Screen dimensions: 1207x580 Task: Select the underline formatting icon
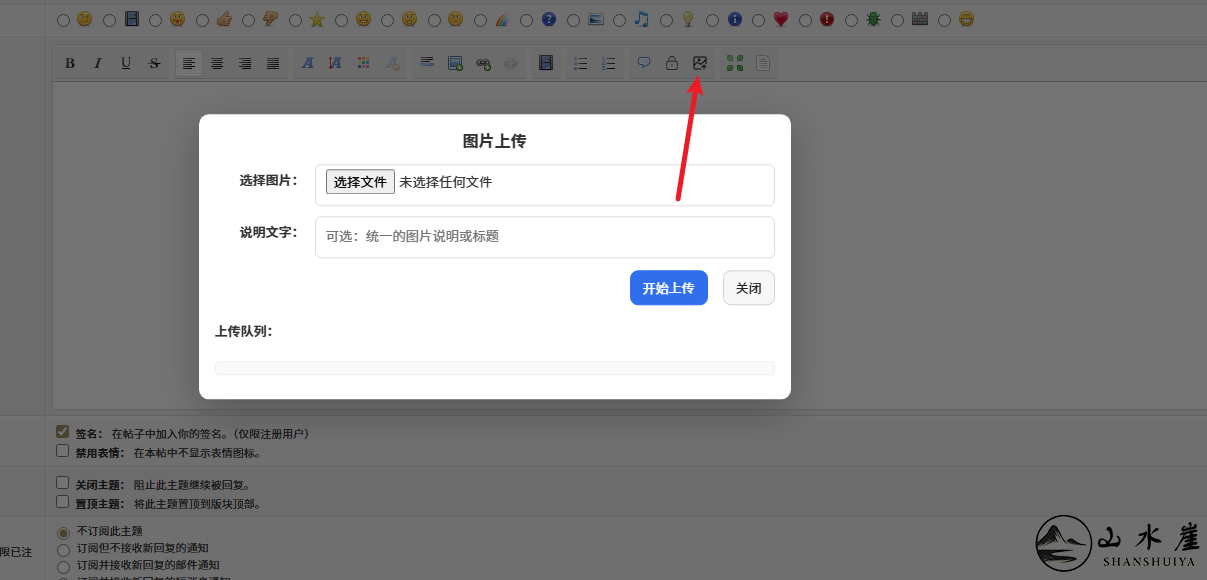pyautogui.click(x=125, y=62)
